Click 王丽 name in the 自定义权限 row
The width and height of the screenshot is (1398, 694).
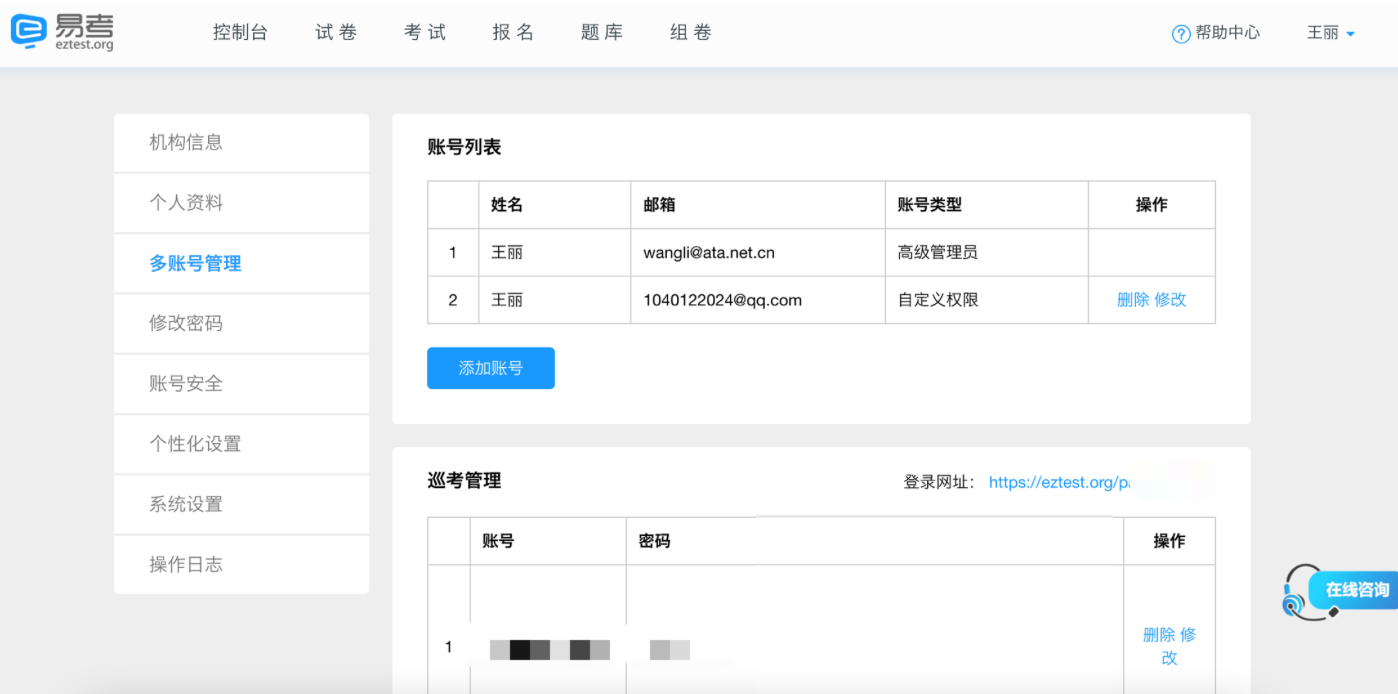tap(507, 300)
